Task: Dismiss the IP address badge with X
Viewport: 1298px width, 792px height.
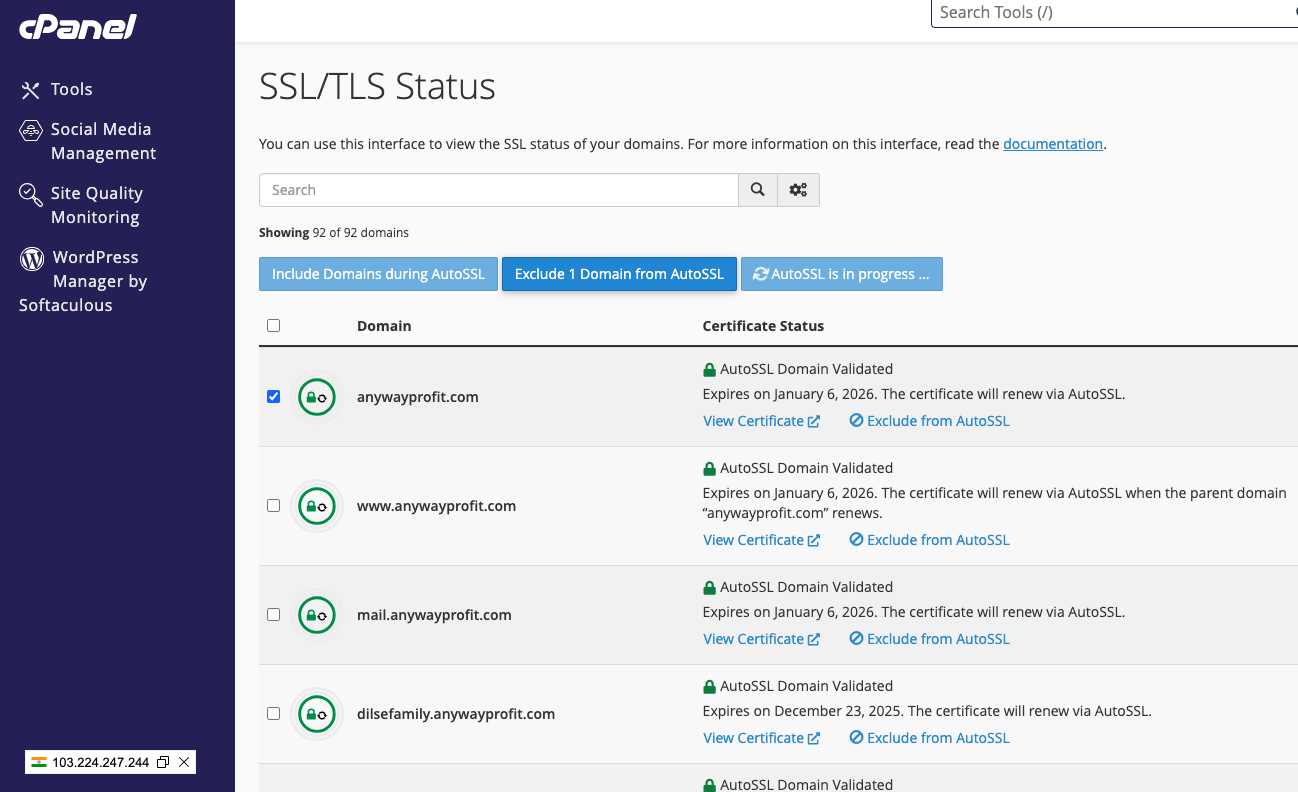Action: click(x=184, y=762)
